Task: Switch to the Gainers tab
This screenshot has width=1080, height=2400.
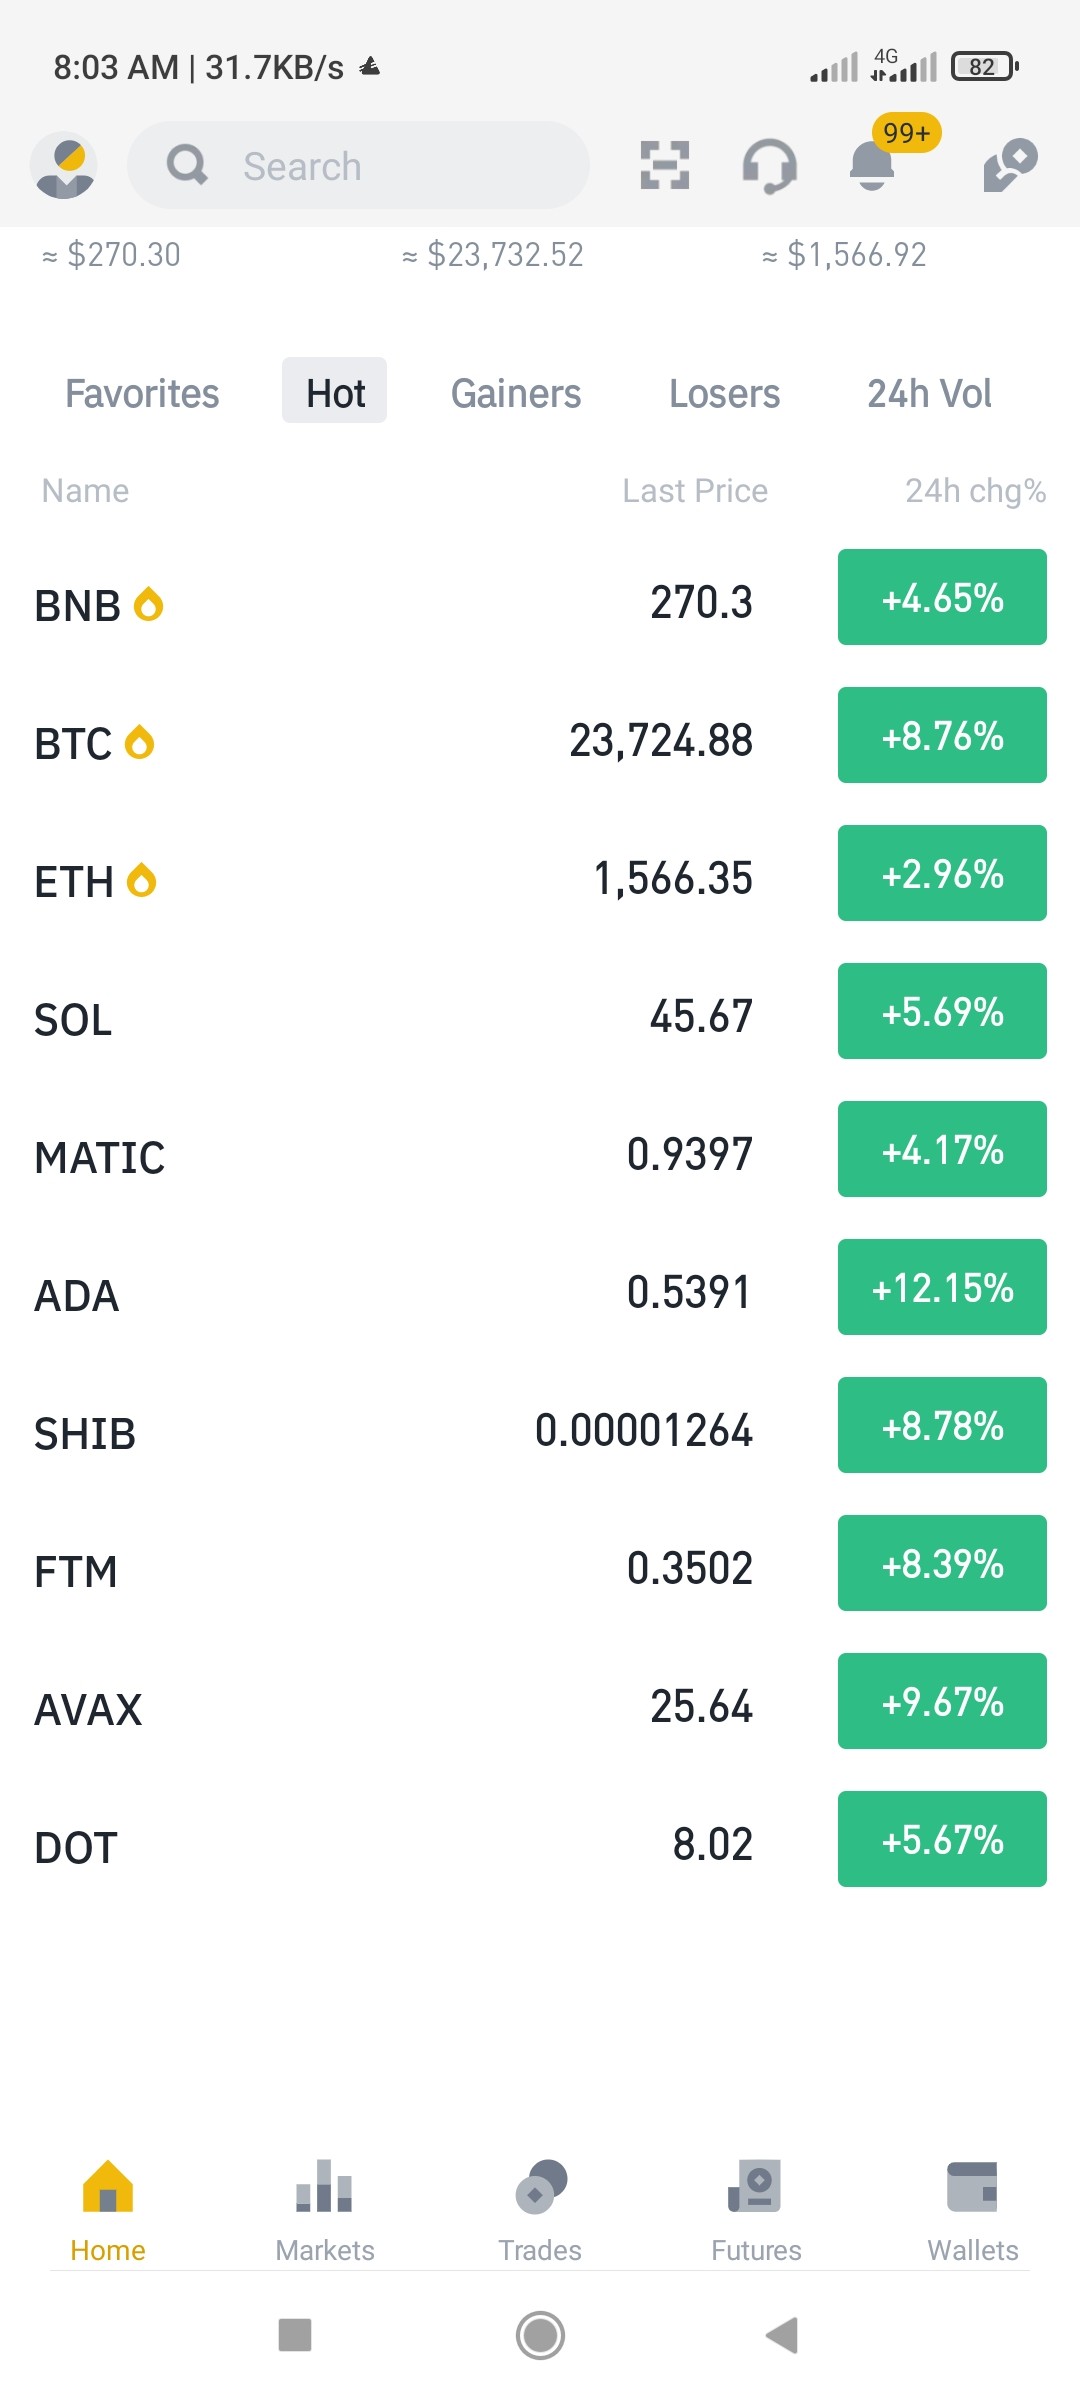Action: click(x=516, y=393)
